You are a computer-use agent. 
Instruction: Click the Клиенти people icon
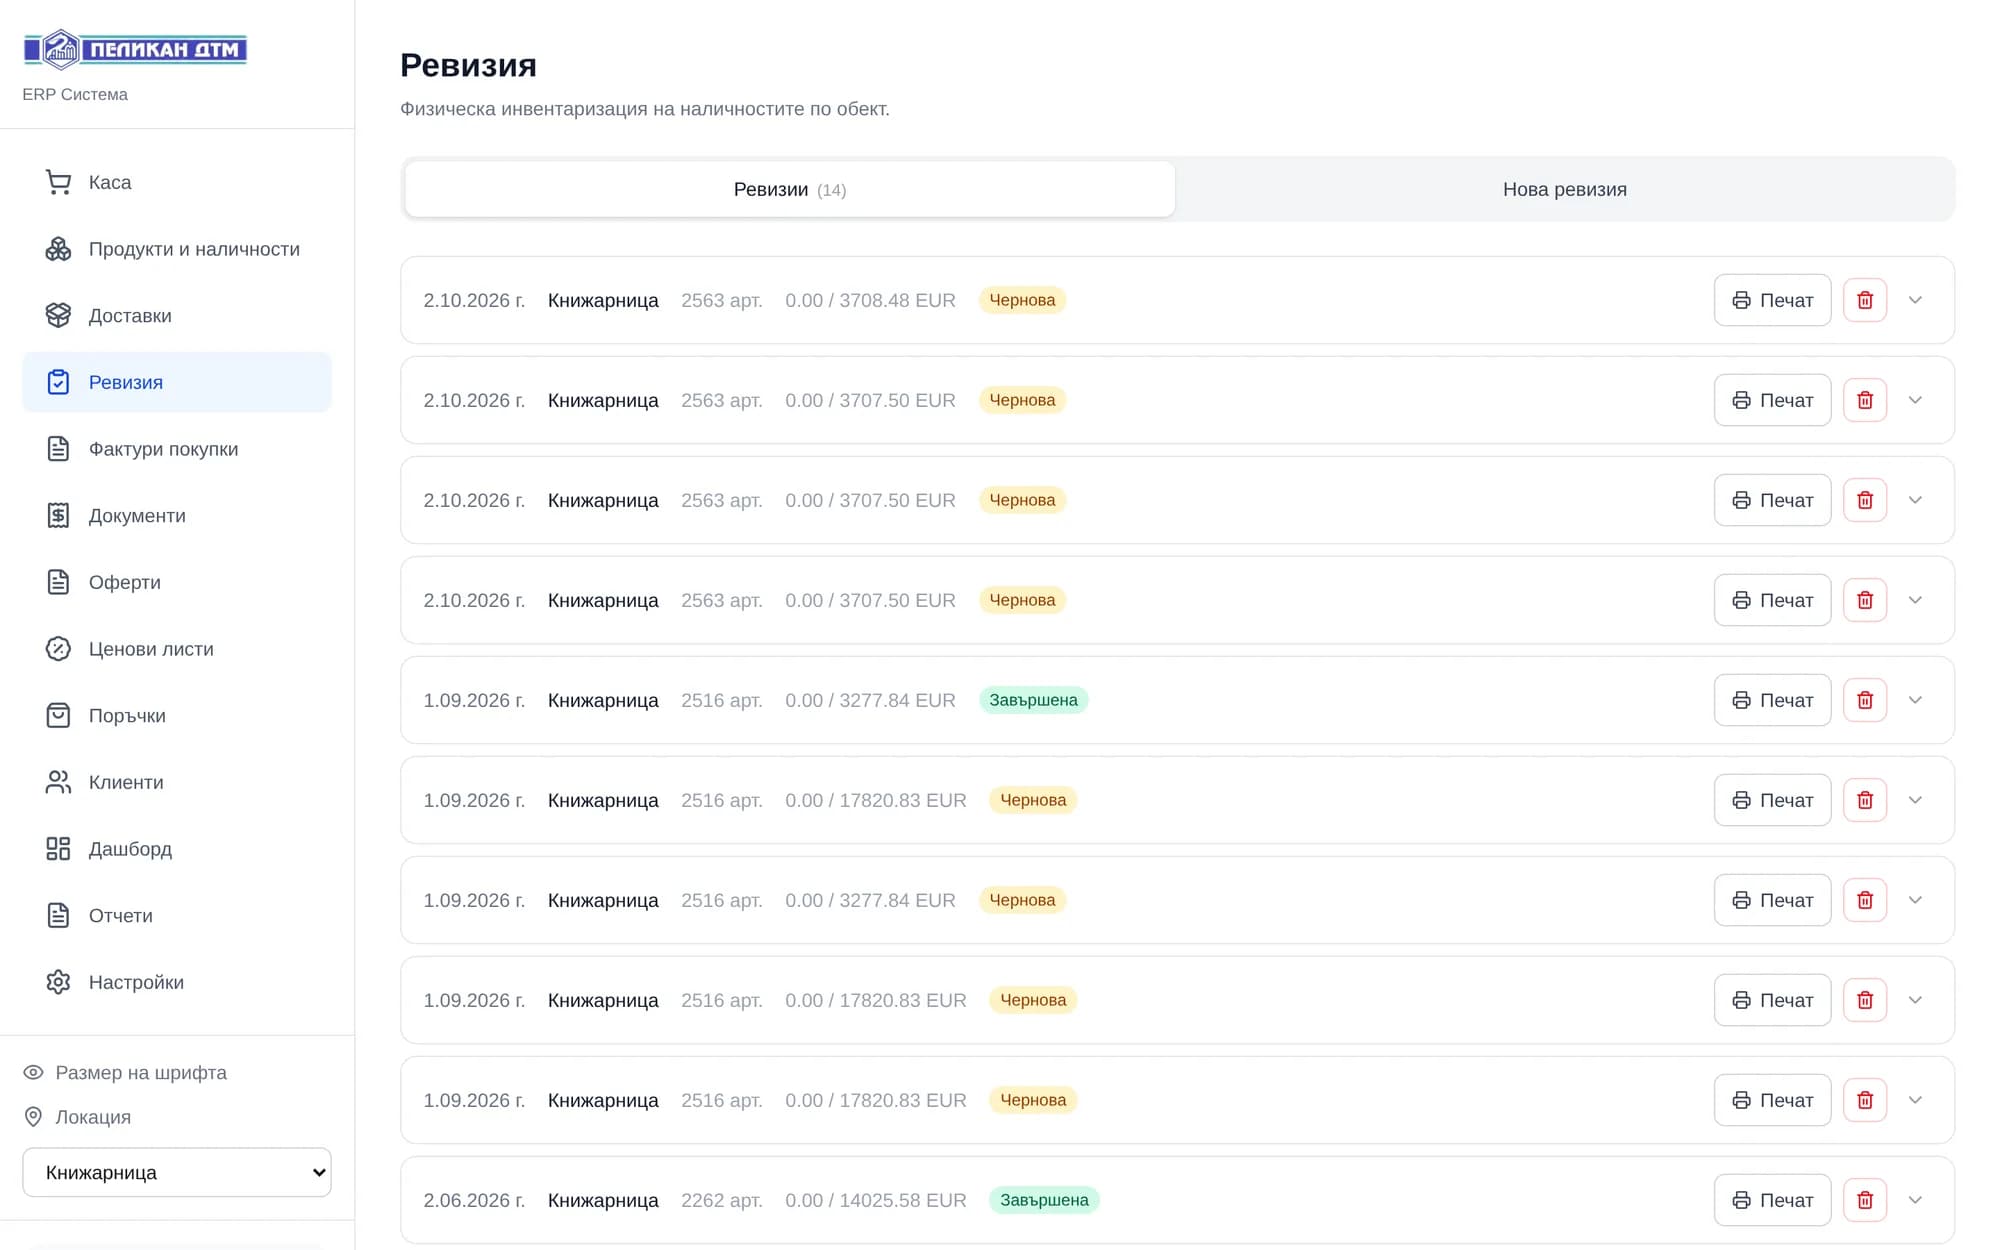click(x=58, y=782)
